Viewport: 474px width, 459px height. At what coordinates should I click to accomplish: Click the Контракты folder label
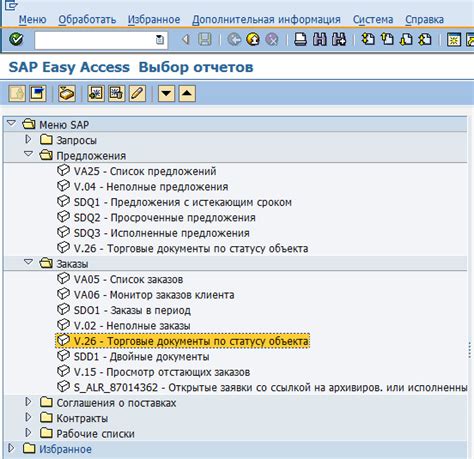click(82, 418)
